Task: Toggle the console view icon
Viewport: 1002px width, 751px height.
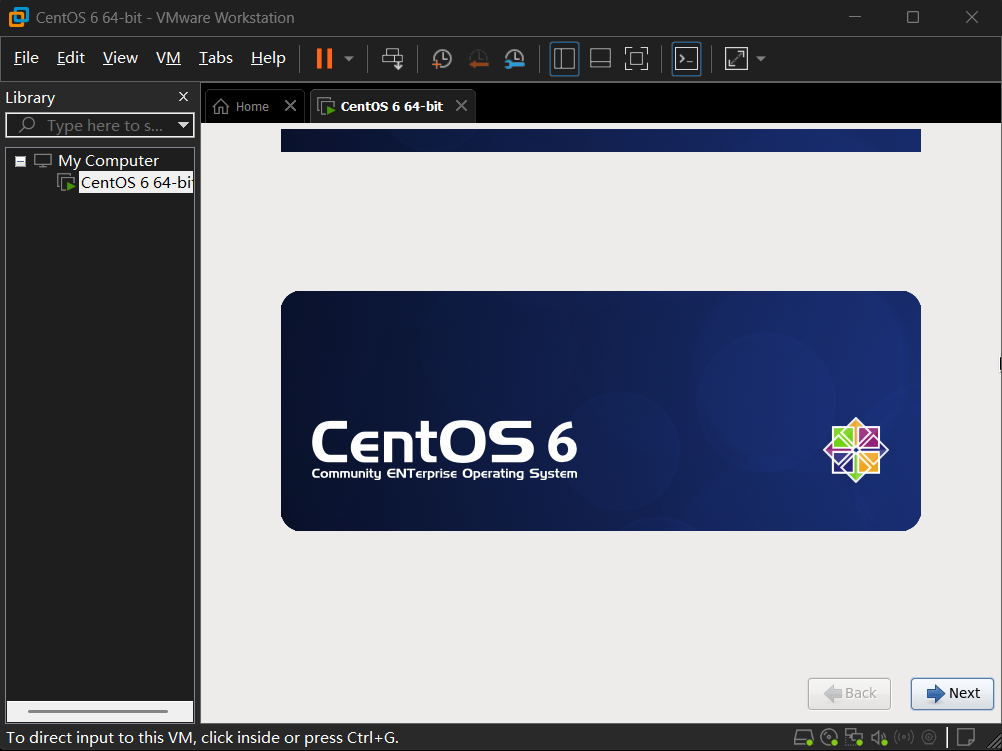Action: pos(686,59)
